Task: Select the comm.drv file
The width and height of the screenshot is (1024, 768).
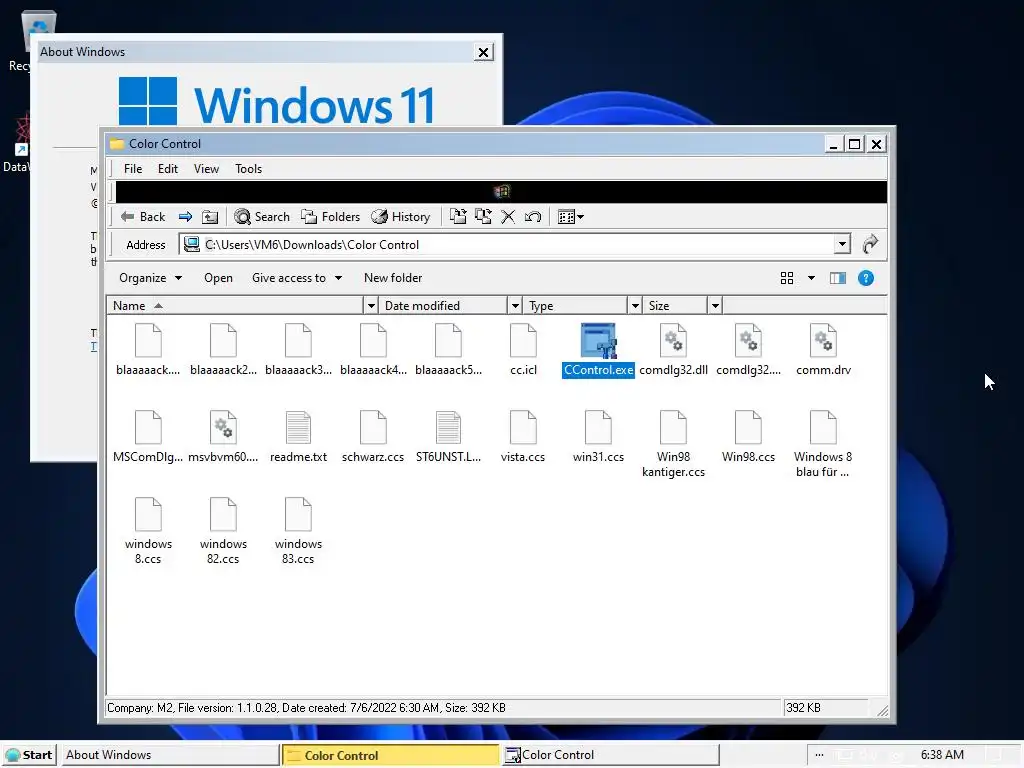Action: pyautogui.click(x=824, y=350)
